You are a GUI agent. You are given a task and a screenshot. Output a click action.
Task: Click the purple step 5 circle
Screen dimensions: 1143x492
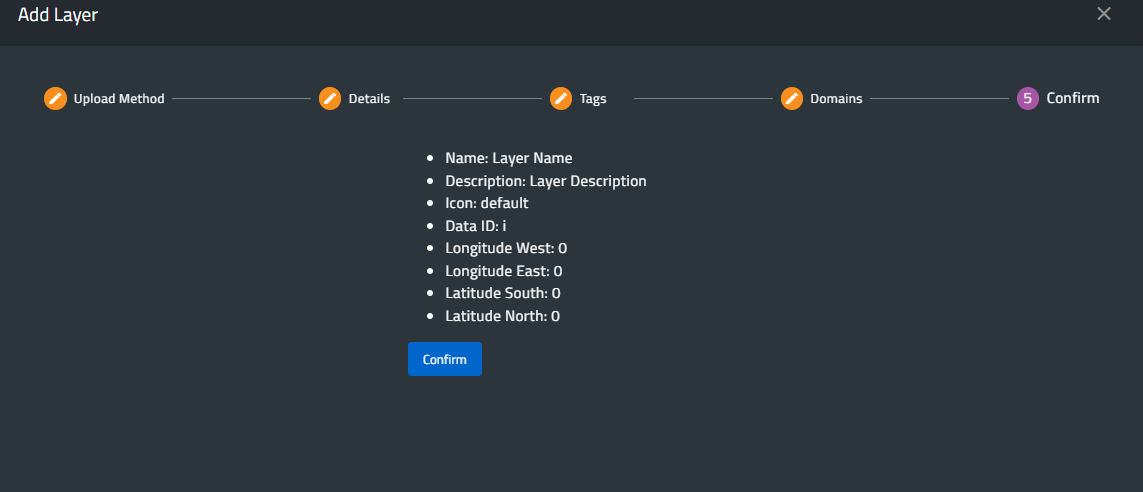pos(1027,98)
